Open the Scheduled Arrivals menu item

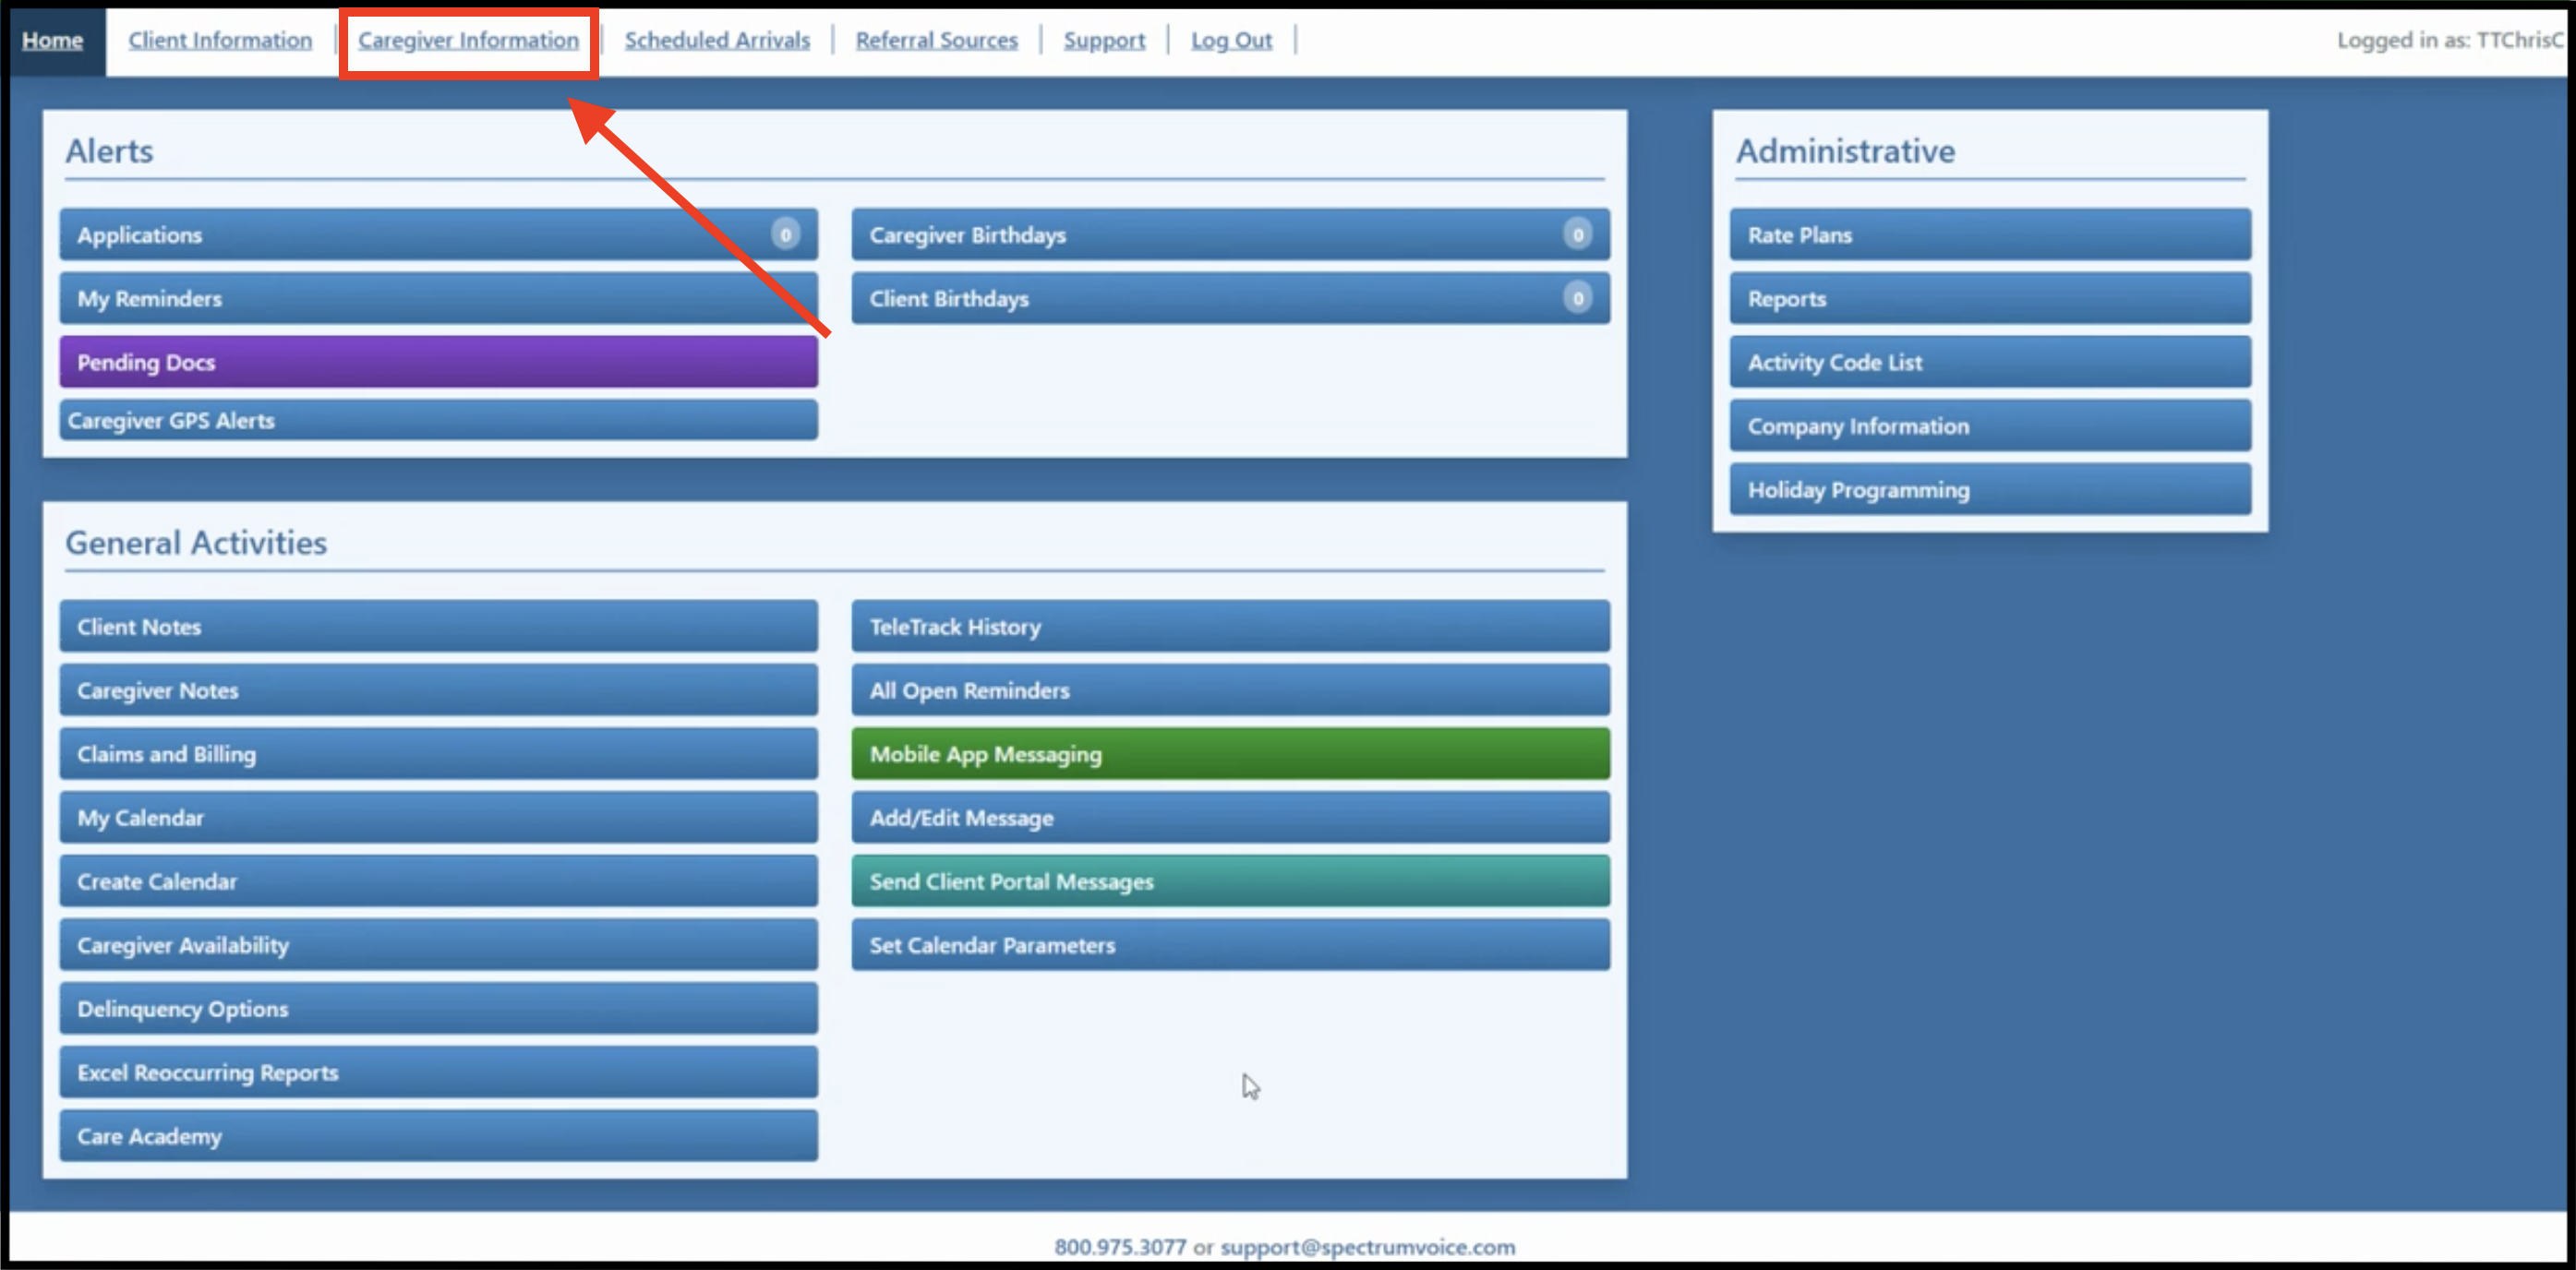click(x=717, y=40)
